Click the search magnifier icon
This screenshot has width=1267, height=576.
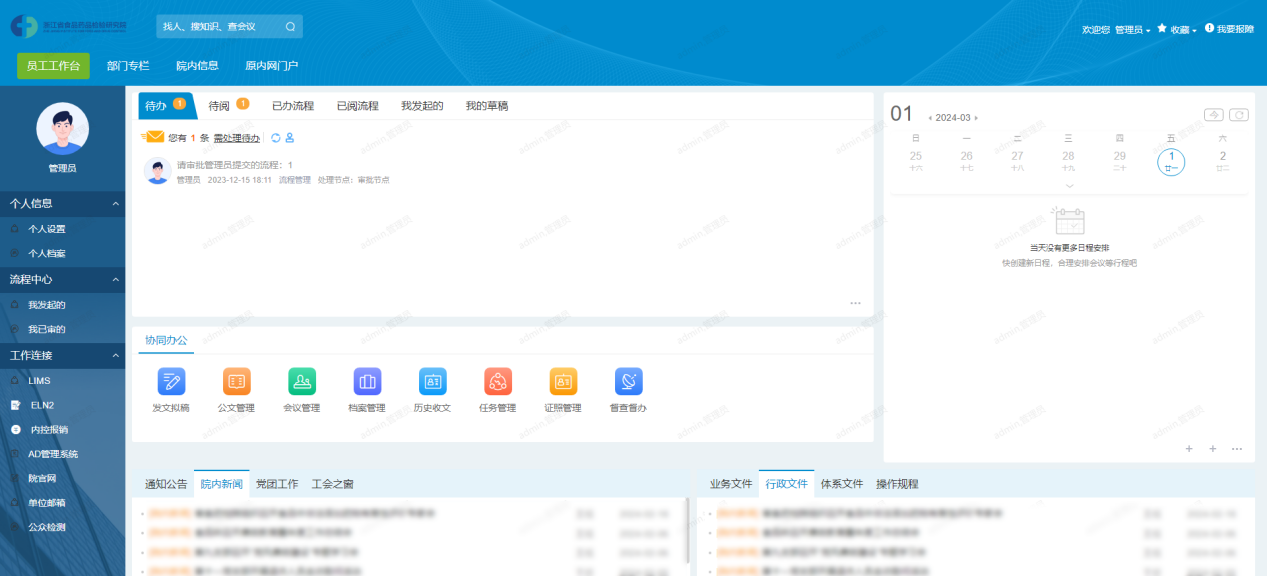tap(290, 27)
